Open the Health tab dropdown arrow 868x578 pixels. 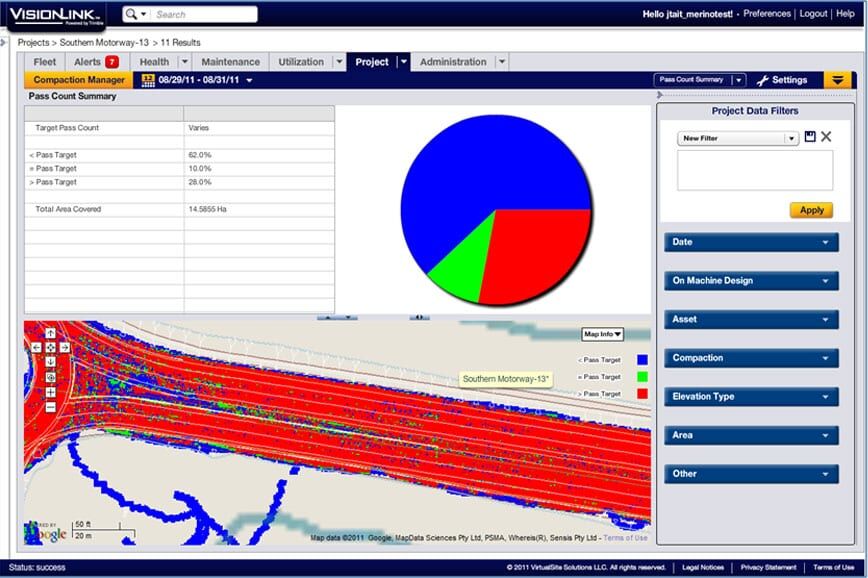point(185,62)
